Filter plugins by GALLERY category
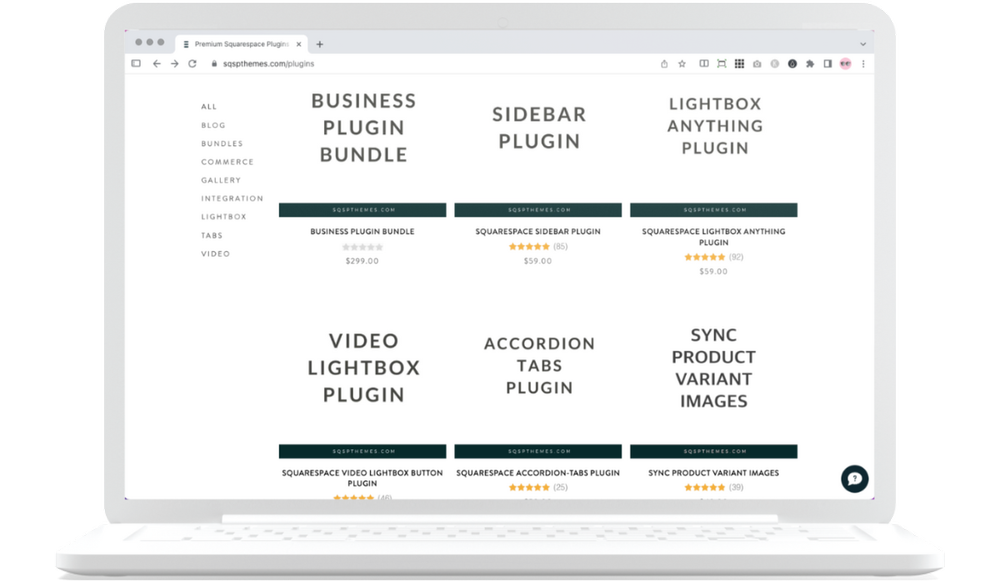Image resolution: width=1000 pixels, height=582 pixels. (221, 180)
